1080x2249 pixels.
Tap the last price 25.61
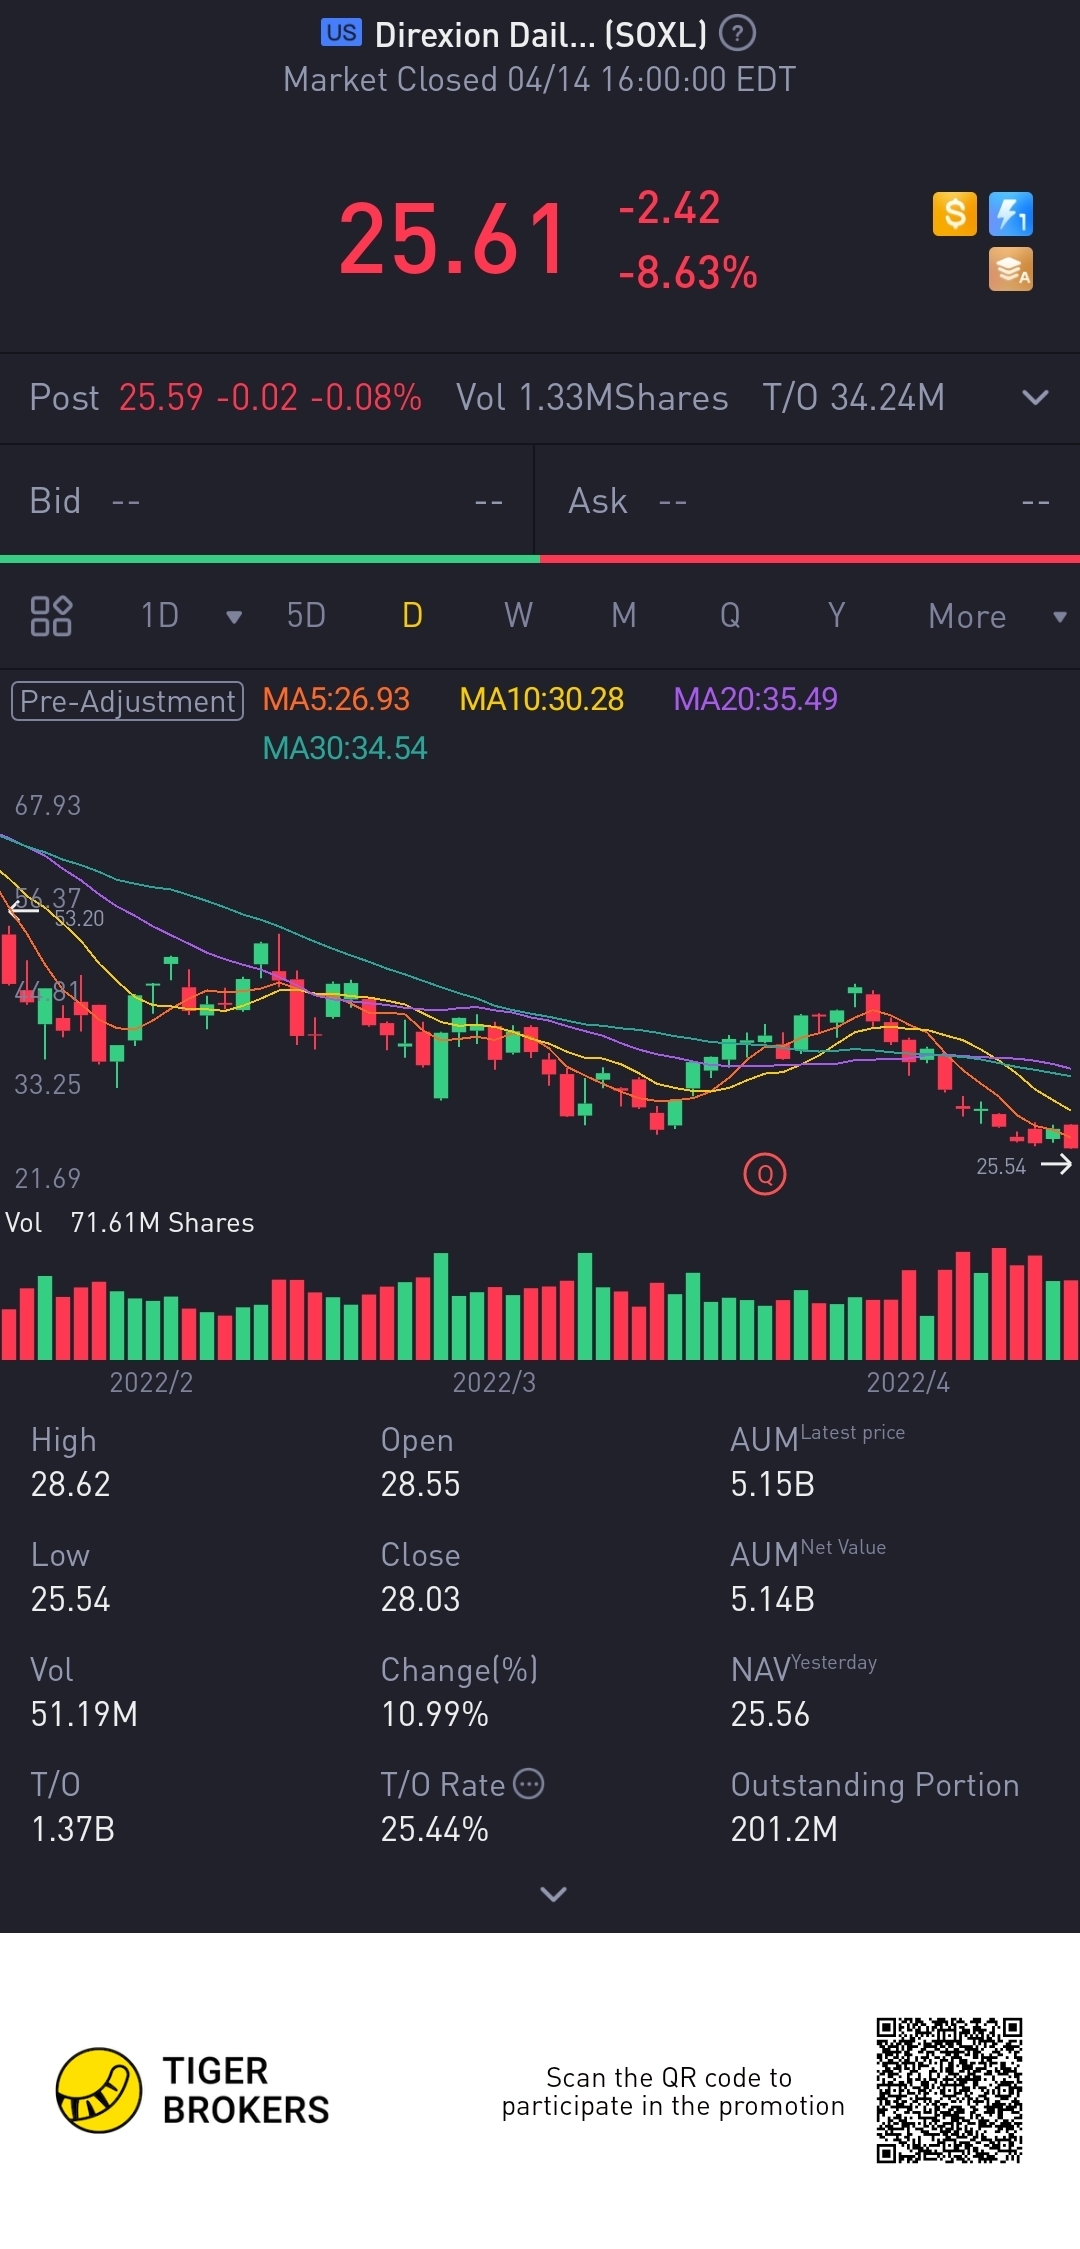click(454, 239)
